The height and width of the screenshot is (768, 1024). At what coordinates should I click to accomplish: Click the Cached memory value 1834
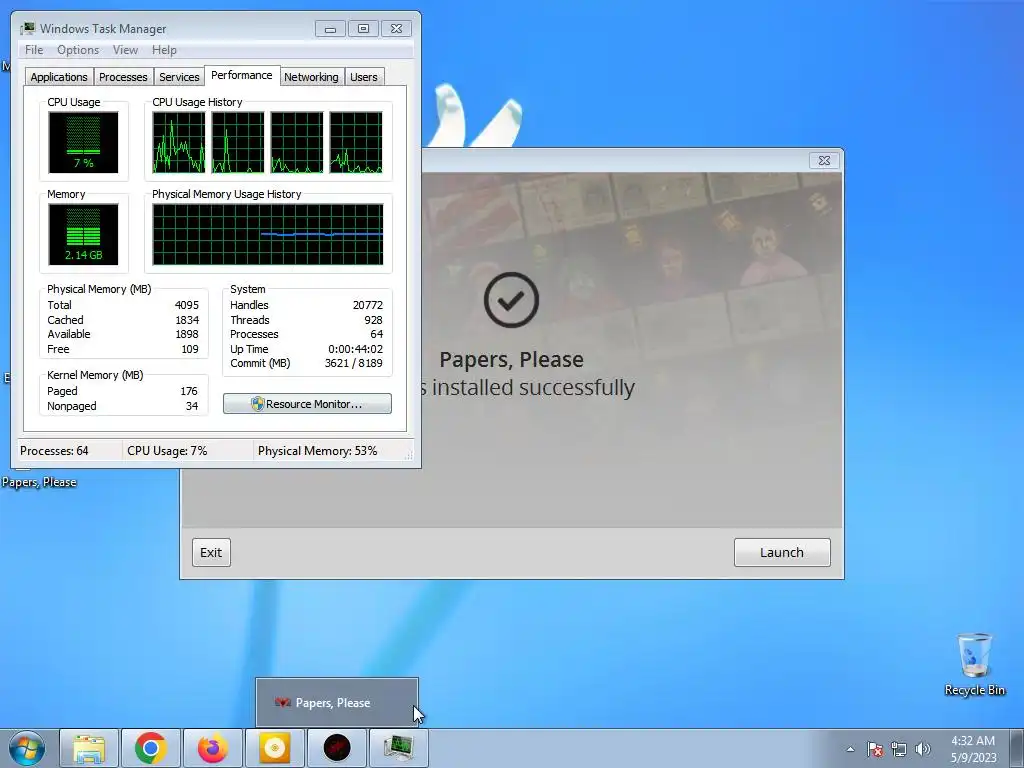tap(187, 320)
